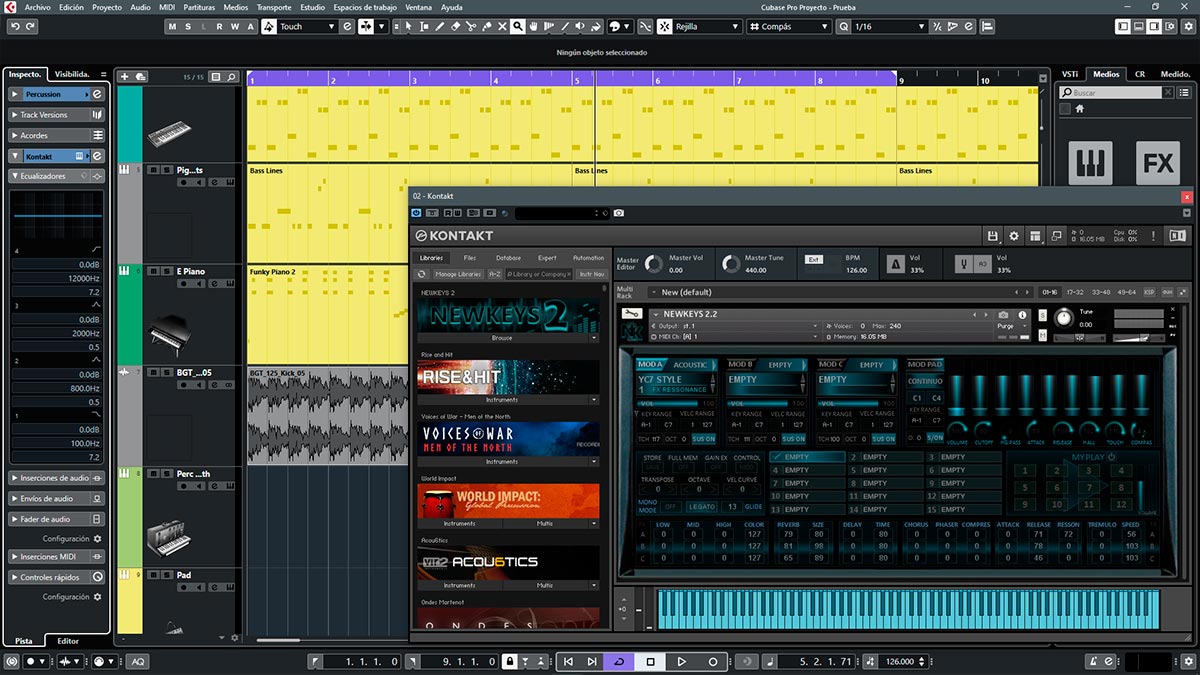
Task: Select the Range Selection tool
Action: pyautogui.click(x=424, y=26)
